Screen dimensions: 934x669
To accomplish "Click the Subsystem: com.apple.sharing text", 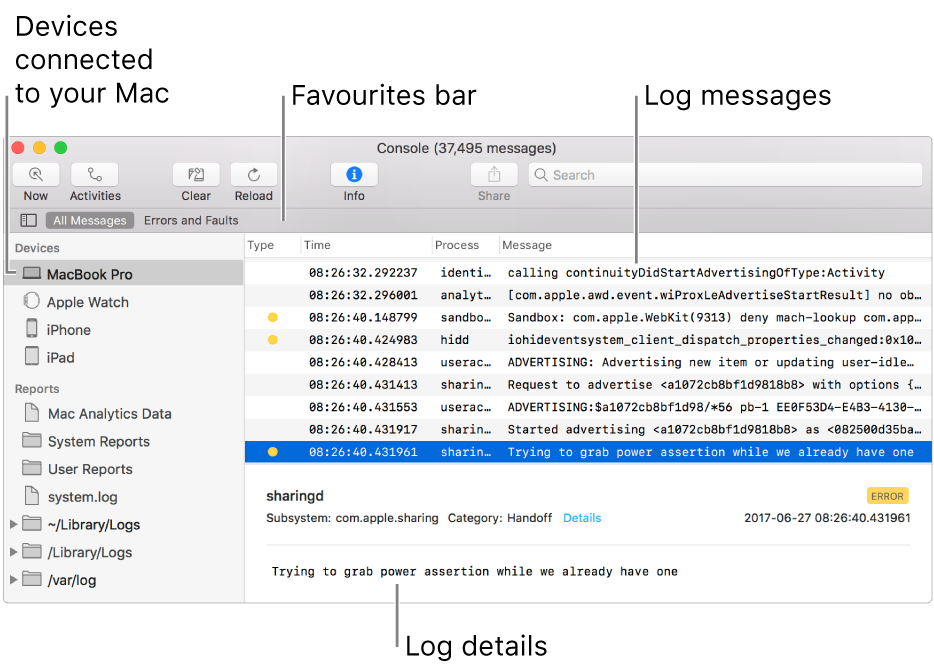I will point(352,518).
